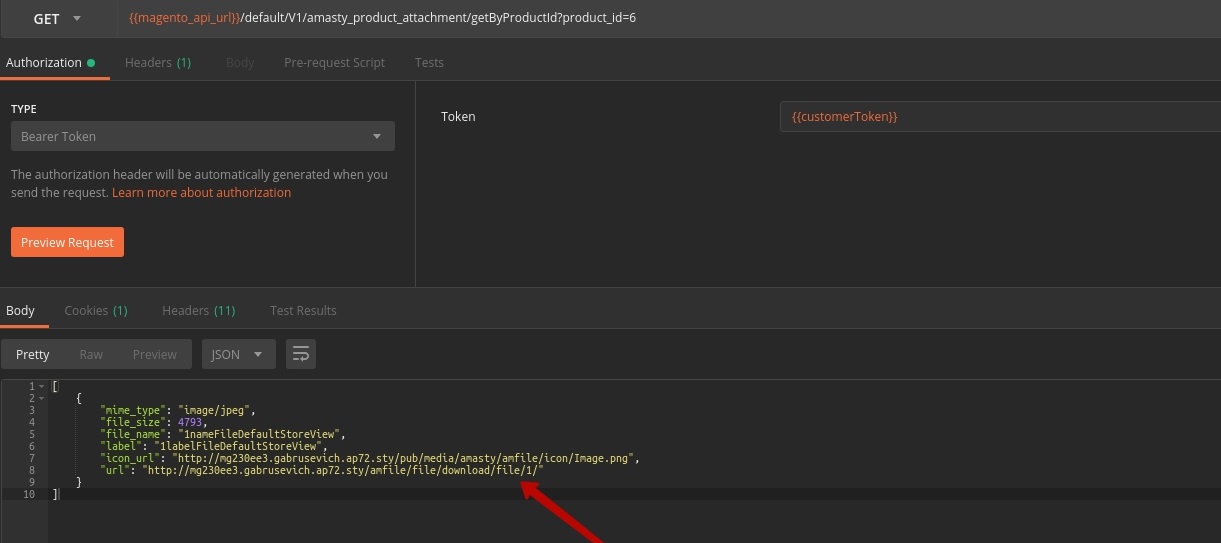1221x543 pixels.
Task: Open the response Cookies (1) tab
Action: [95, 310]
